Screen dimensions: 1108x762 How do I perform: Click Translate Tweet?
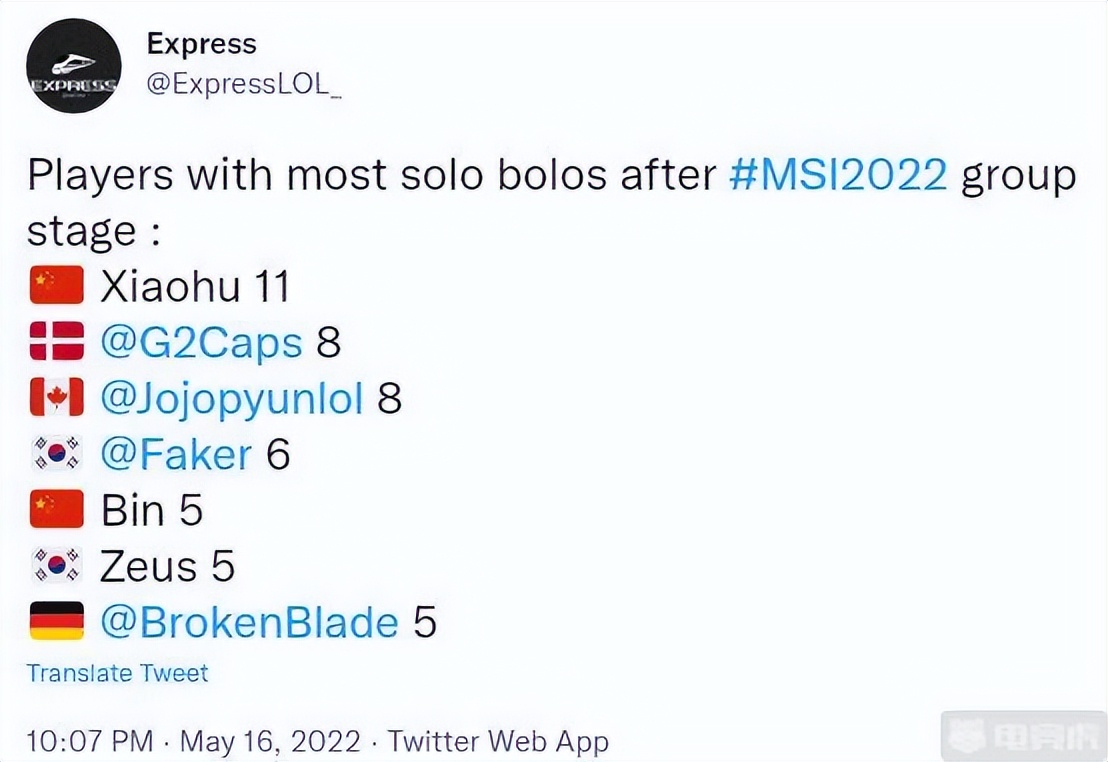pos(117,673)
